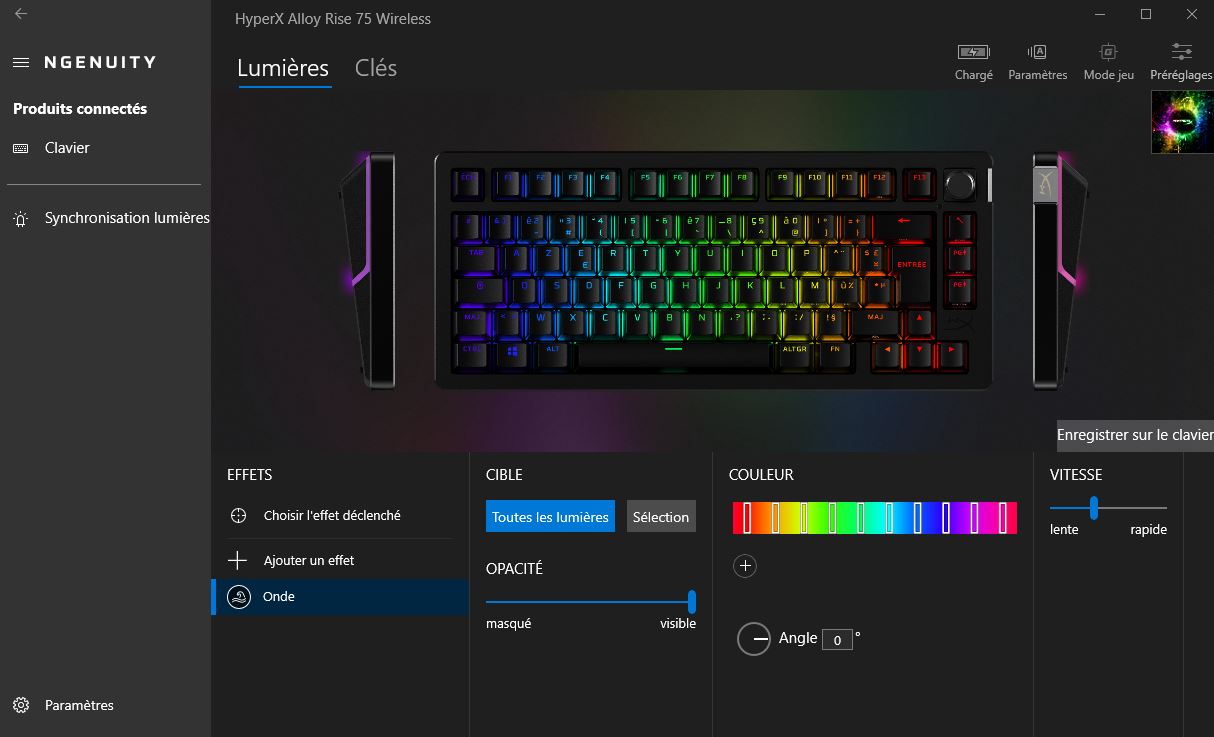This screenshot has height=737, width=1214.
Task: Click the angle dial icon
Action: [x=754, y=638]
